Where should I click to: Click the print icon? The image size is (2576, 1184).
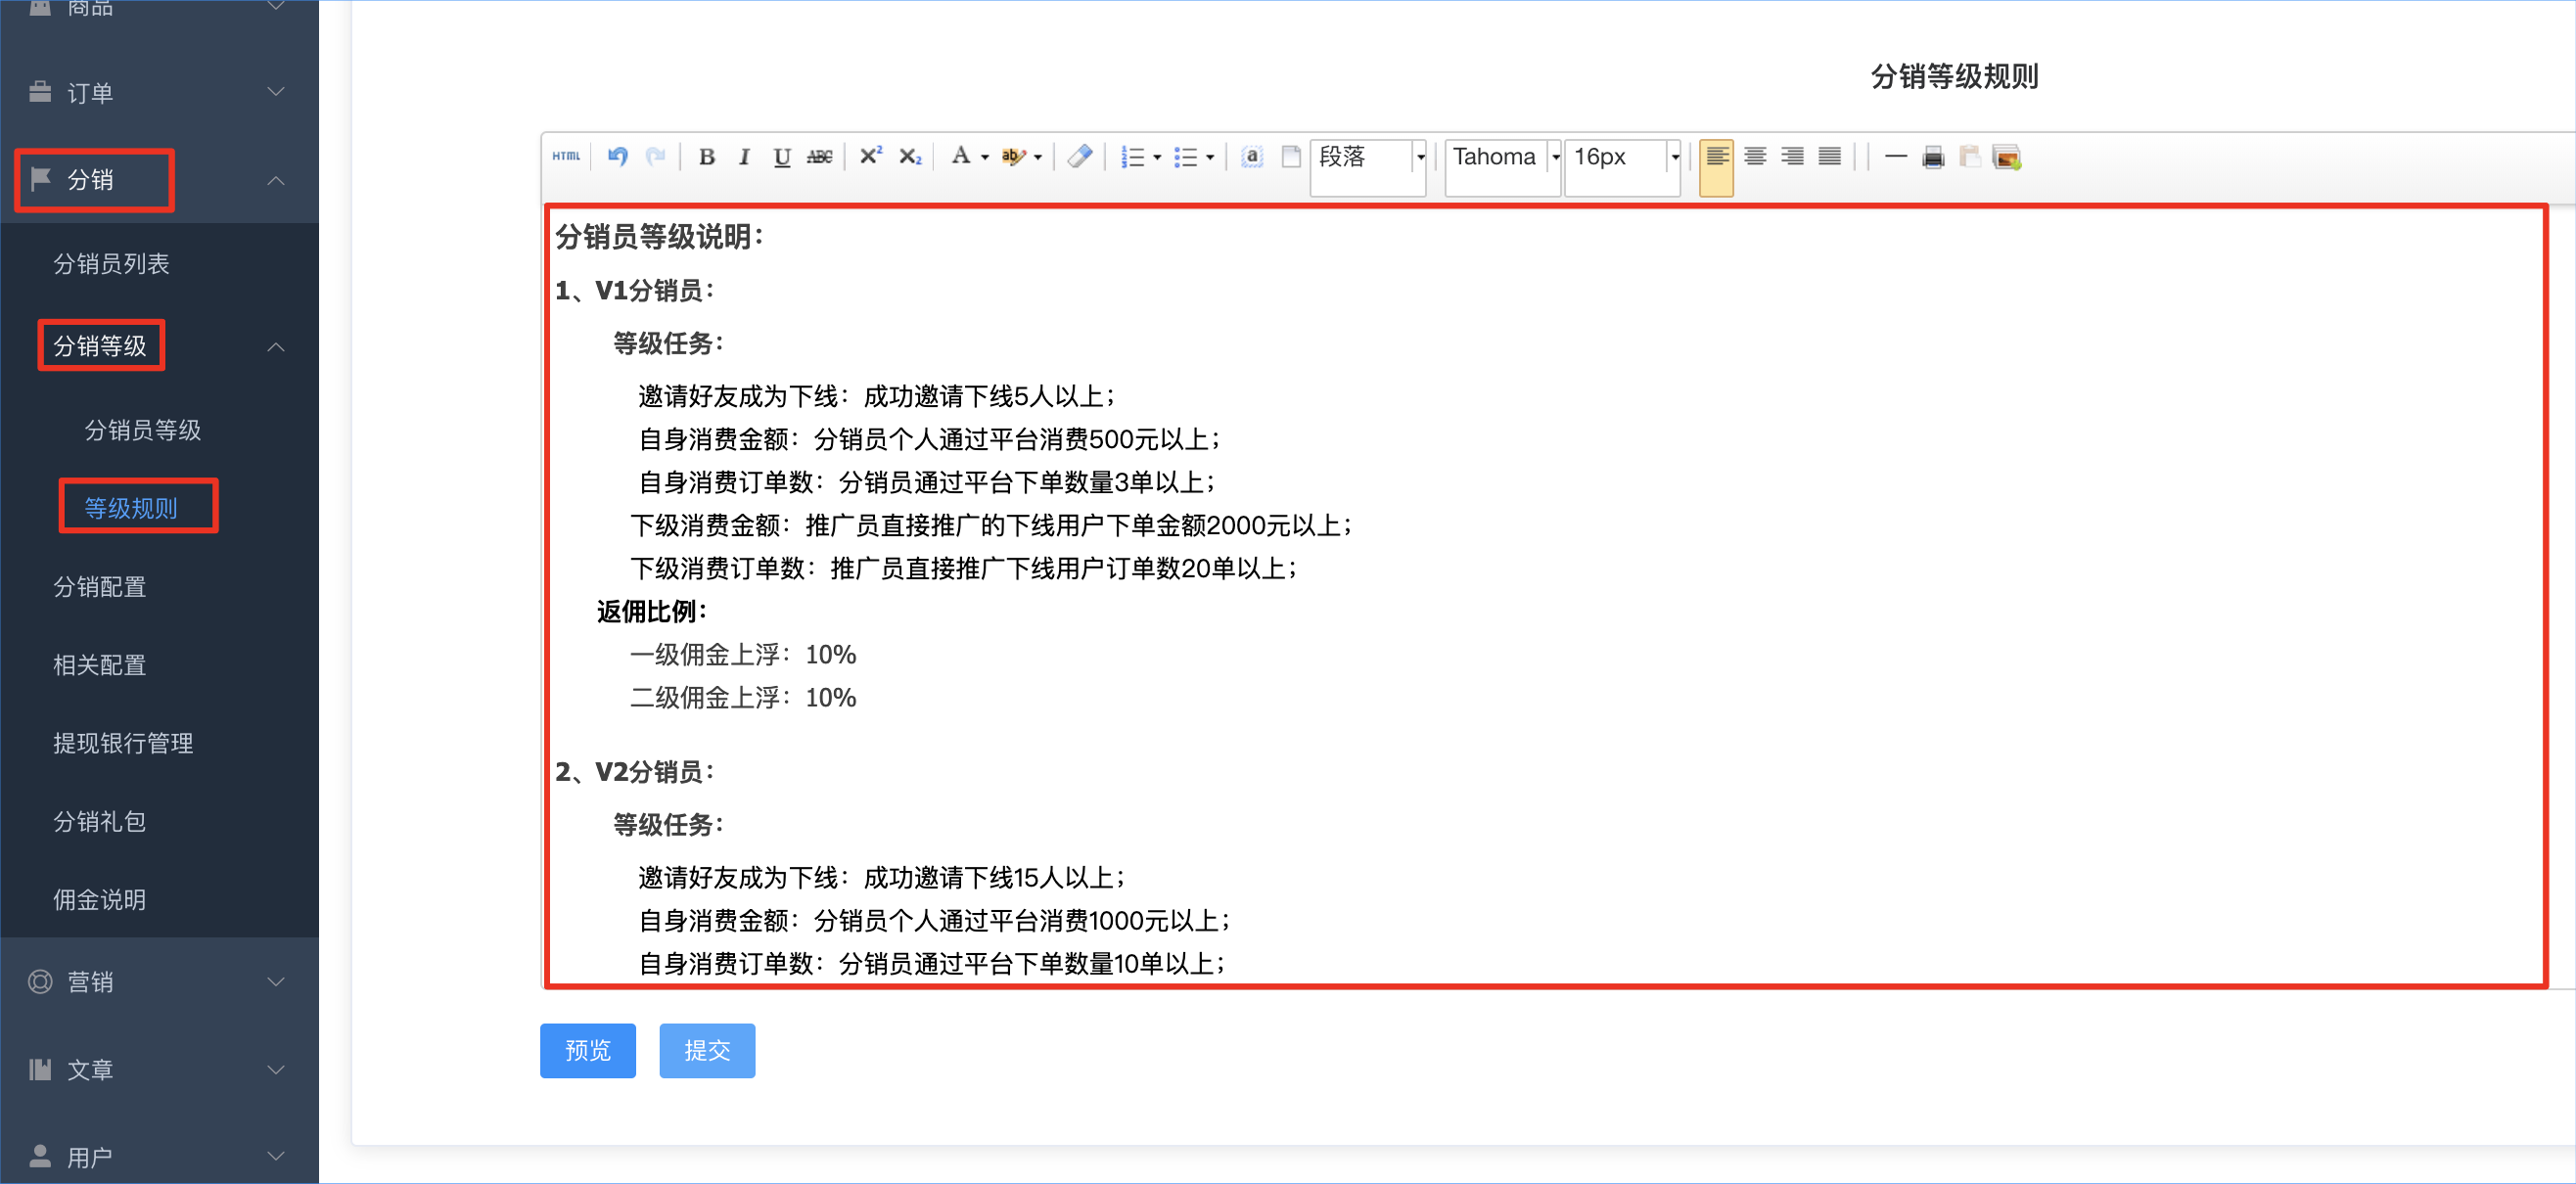(1933, 157)
